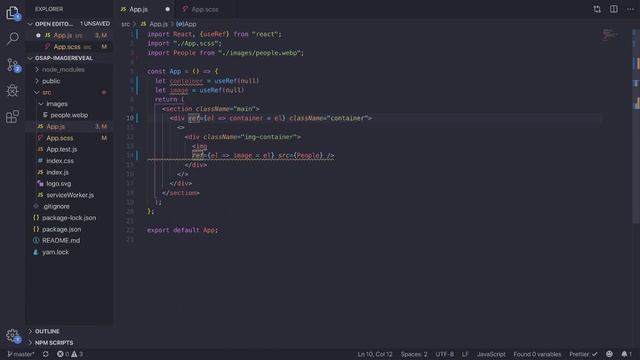Open the Run and Debug view

pos(13,91)
